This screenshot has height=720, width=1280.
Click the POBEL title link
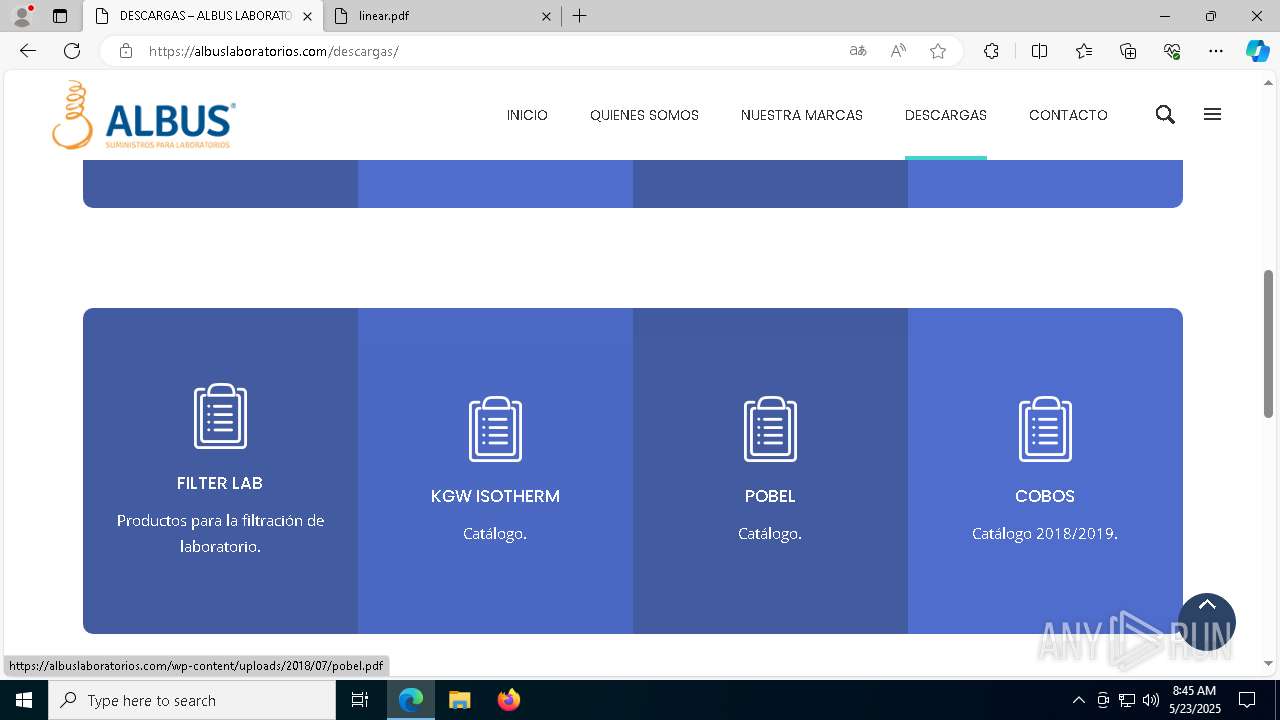770,496
